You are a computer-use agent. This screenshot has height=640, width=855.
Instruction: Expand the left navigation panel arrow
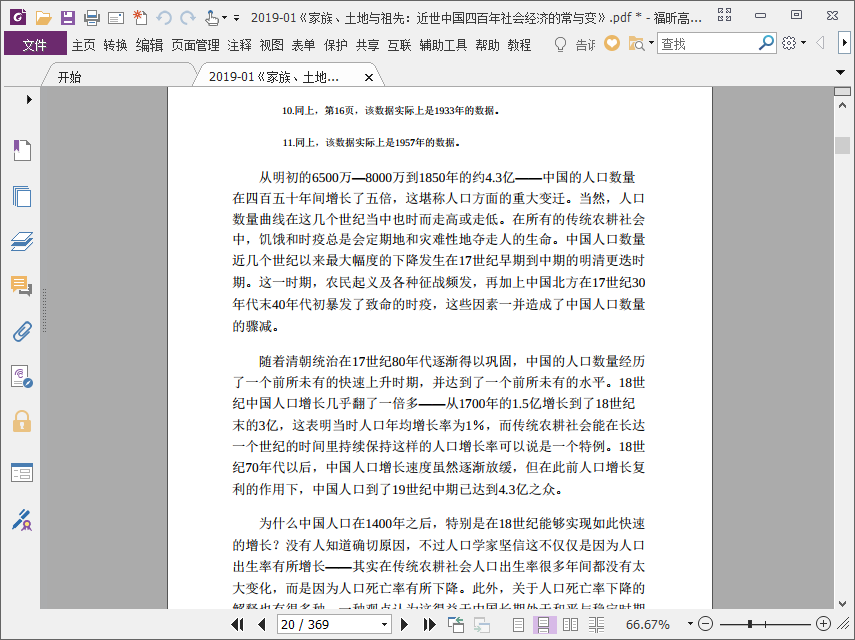29,99
